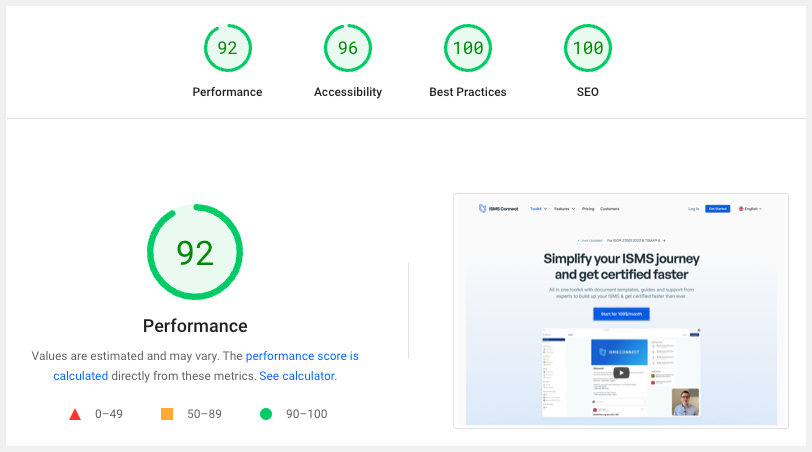This screenshot has height=452, width=812.
Task: Click the Performance score gauge showing 92 at top
Action: 227,48
